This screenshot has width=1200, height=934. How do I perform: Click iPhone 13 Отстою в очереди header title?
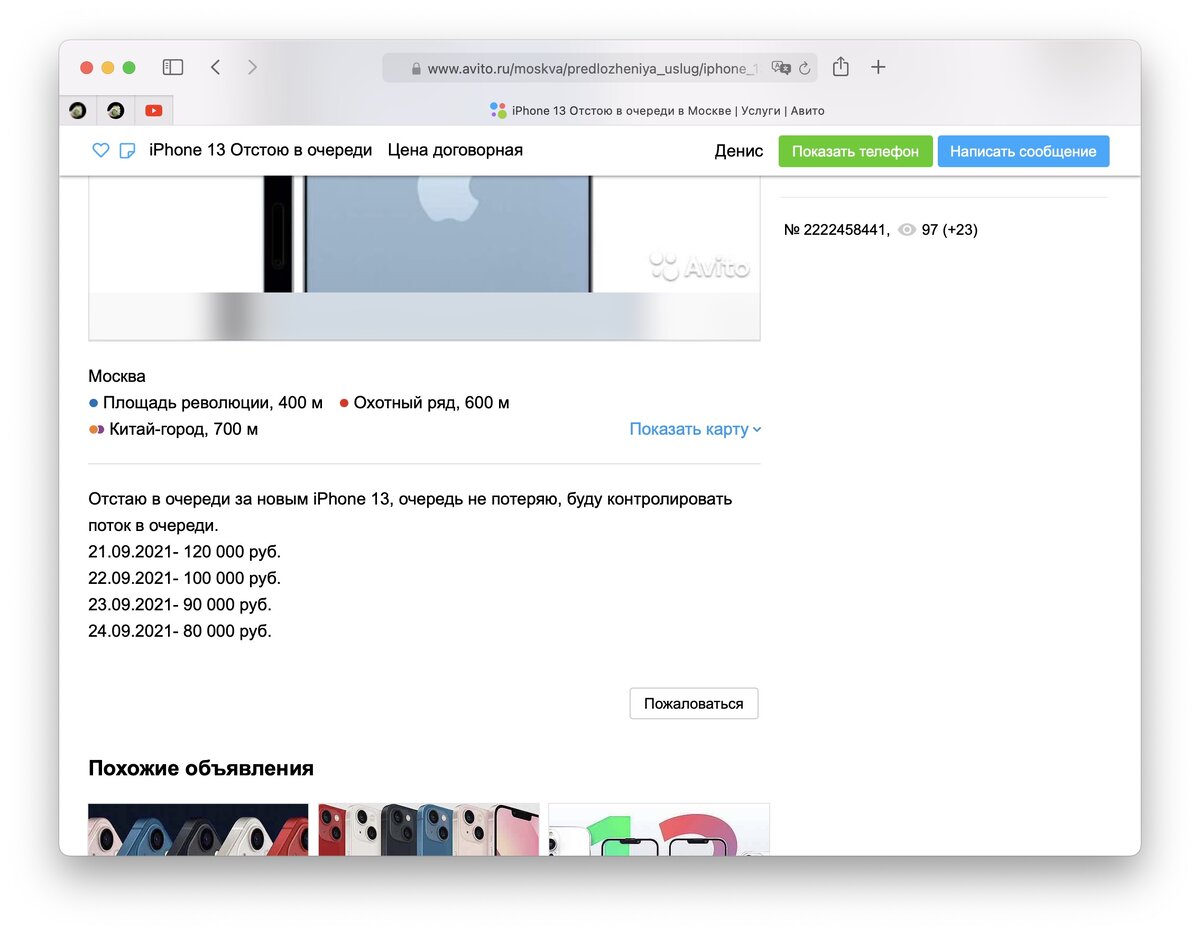point(260,150)
